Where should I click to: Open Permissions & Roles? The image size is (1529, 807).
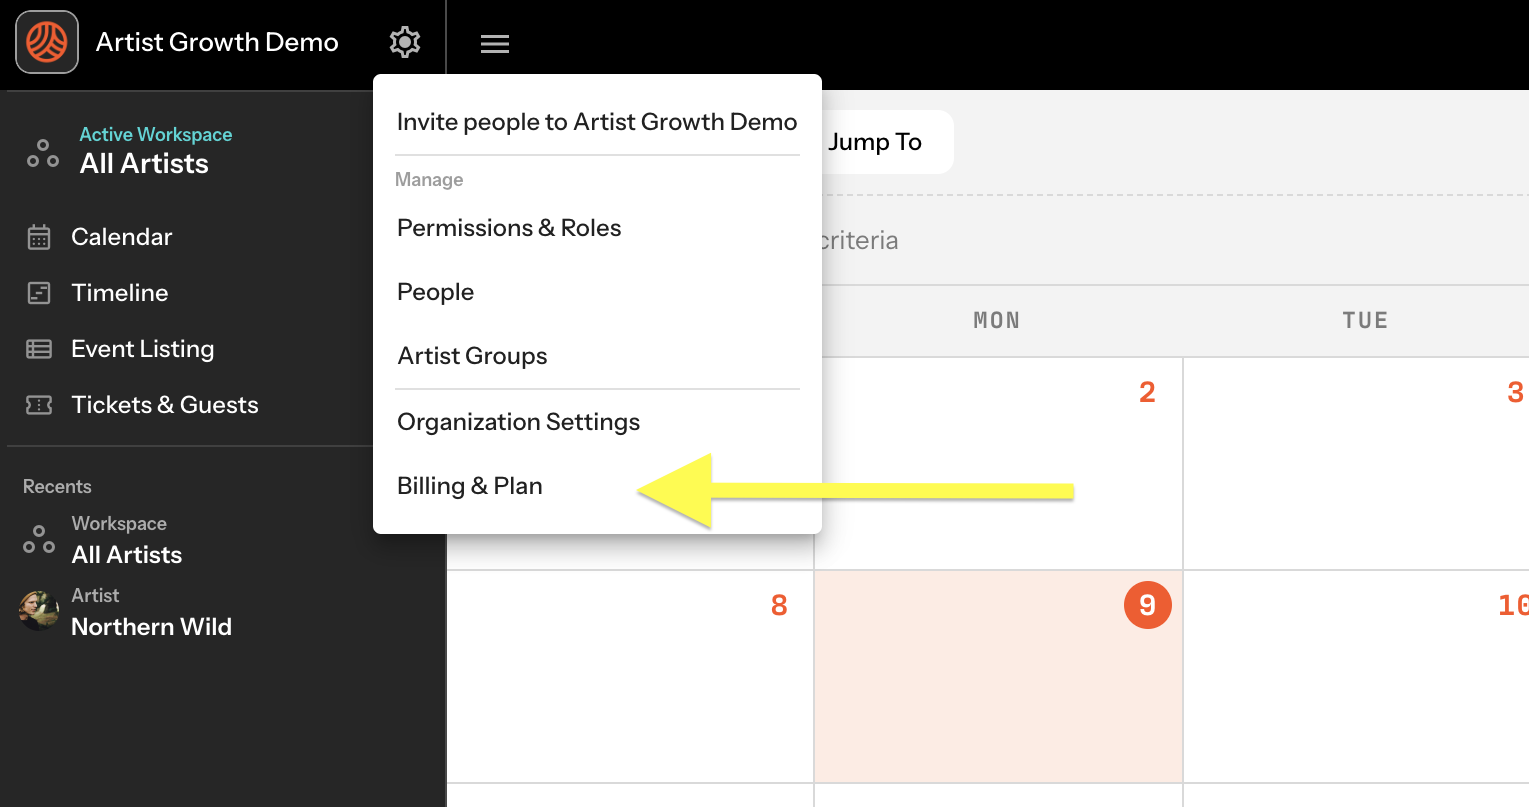(x=509, y=228)
